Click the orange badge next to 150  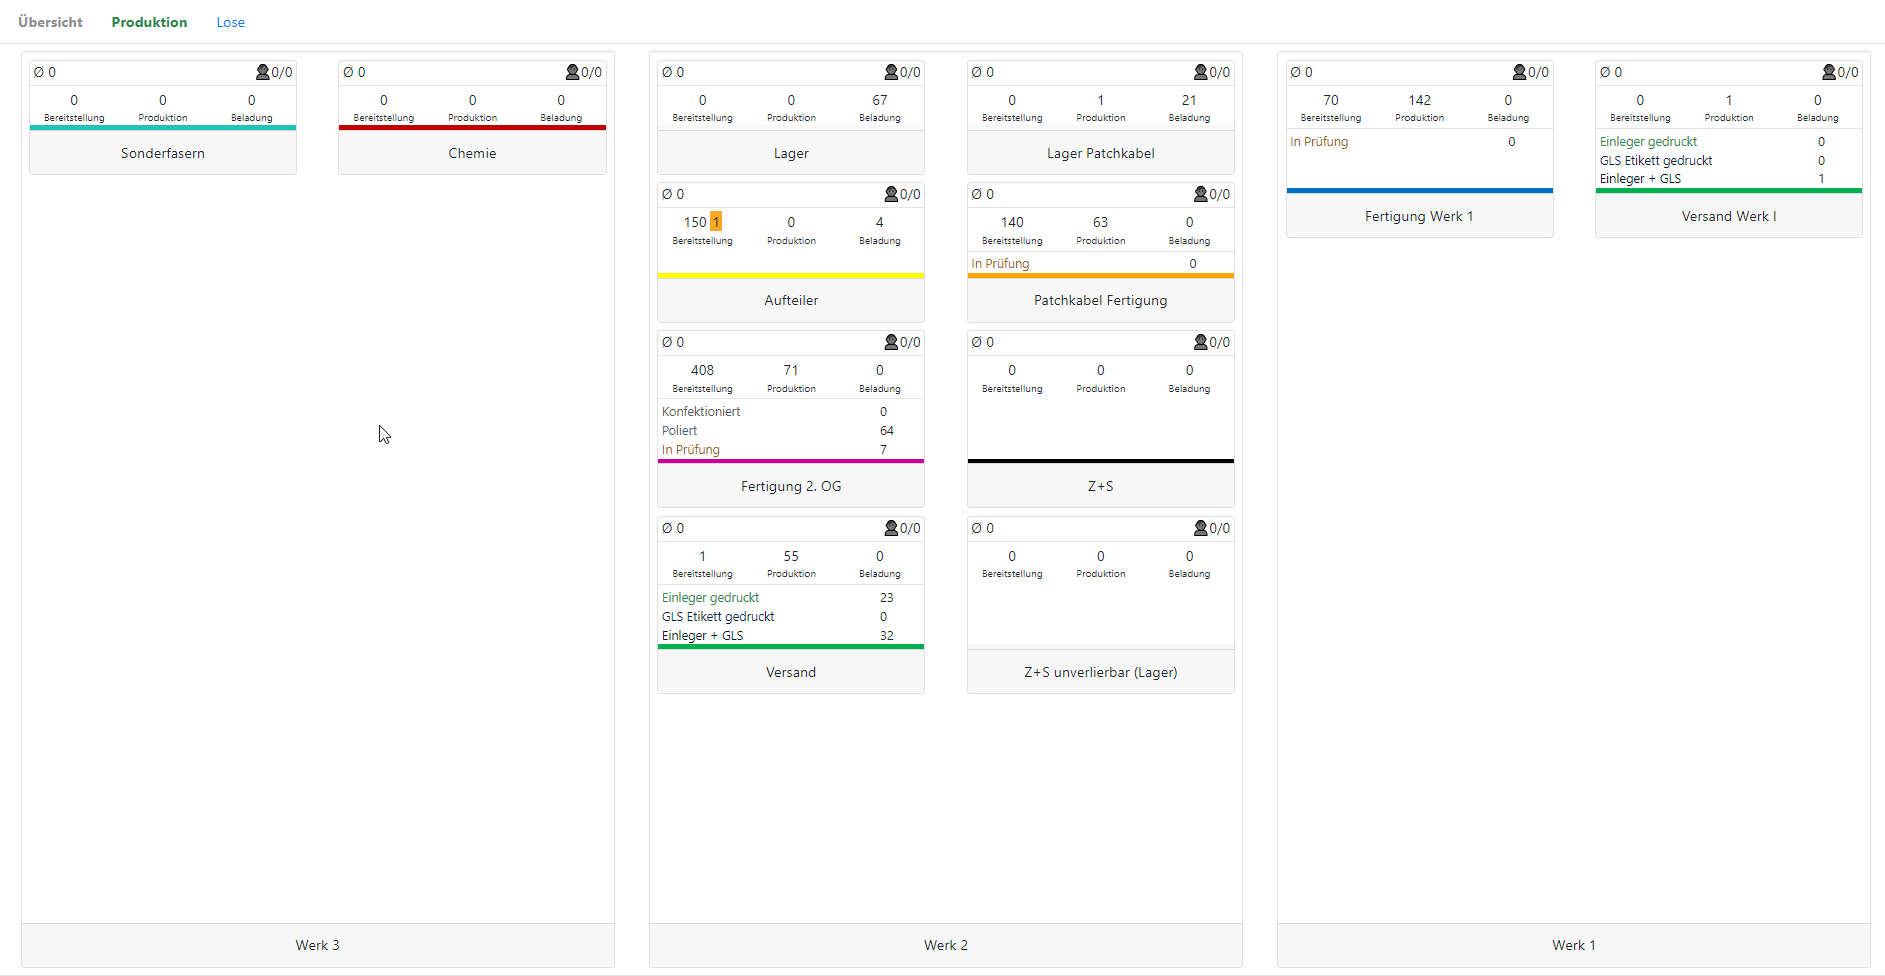[716, 222]
